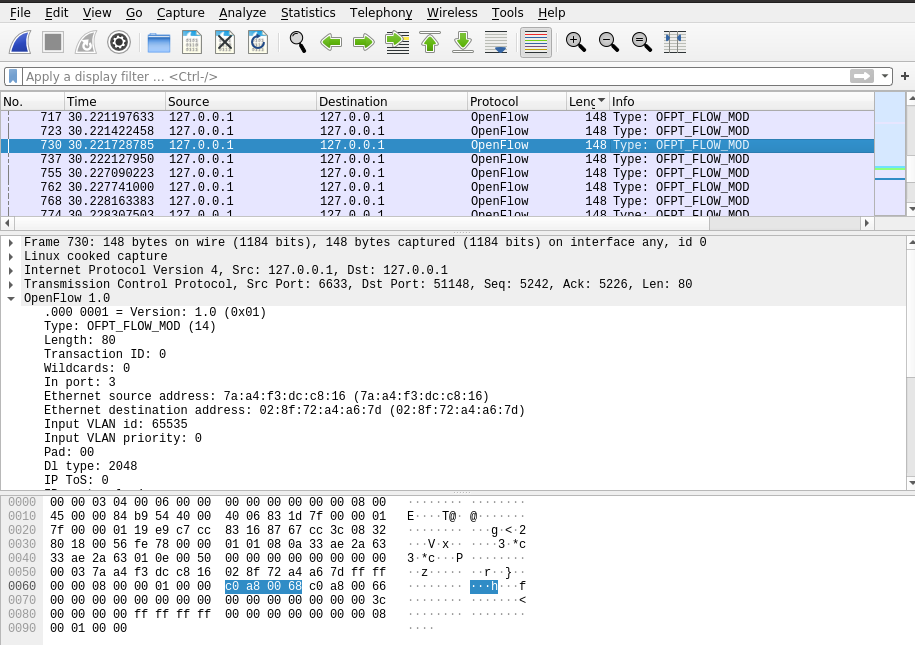Viewport: 915px width, 645px height.
Task: Open the Go menu
Action: 134,12
